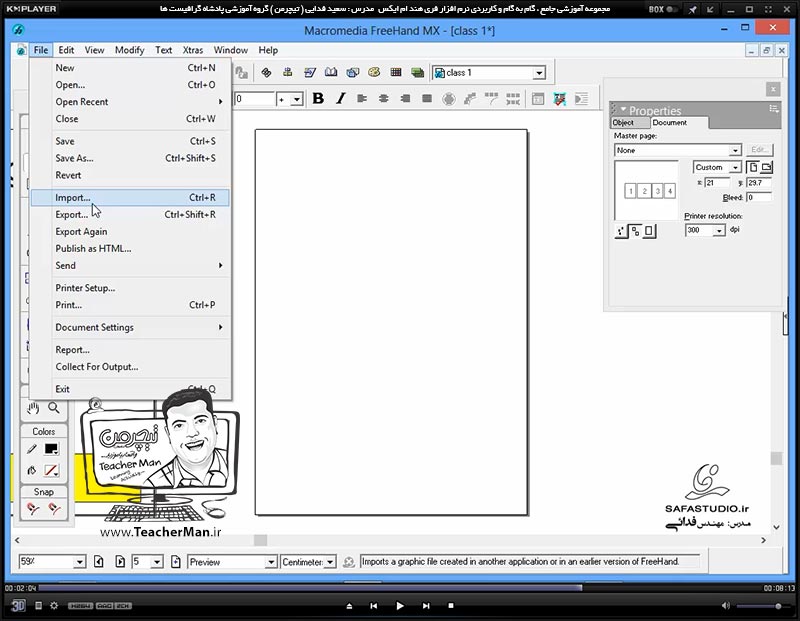Viewport: 800px width, 621px height.
Task: Choose Import... from the File menu
Action: pyautogui.click(x=130, y=197)
